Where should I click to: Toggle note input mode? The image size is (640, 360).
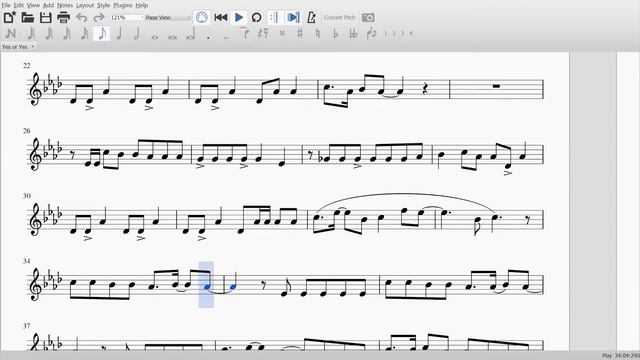click(11, 33)
